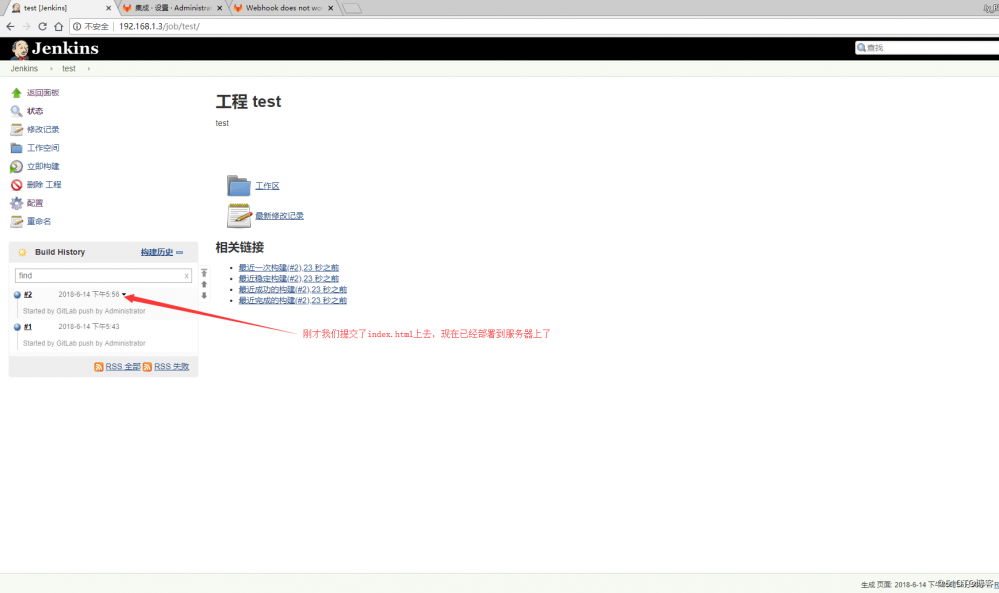
Task: Trigger 立即构建 Build Now link
Action: (x=43, y=166)
